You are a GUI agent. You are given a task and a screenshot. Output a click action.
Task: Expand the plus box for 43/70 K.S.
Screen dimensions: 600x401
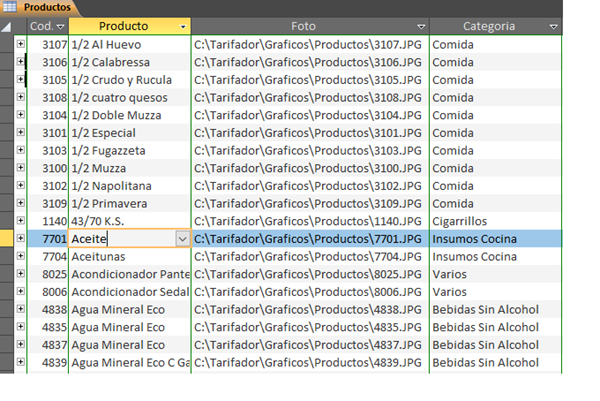pos(21,221)
